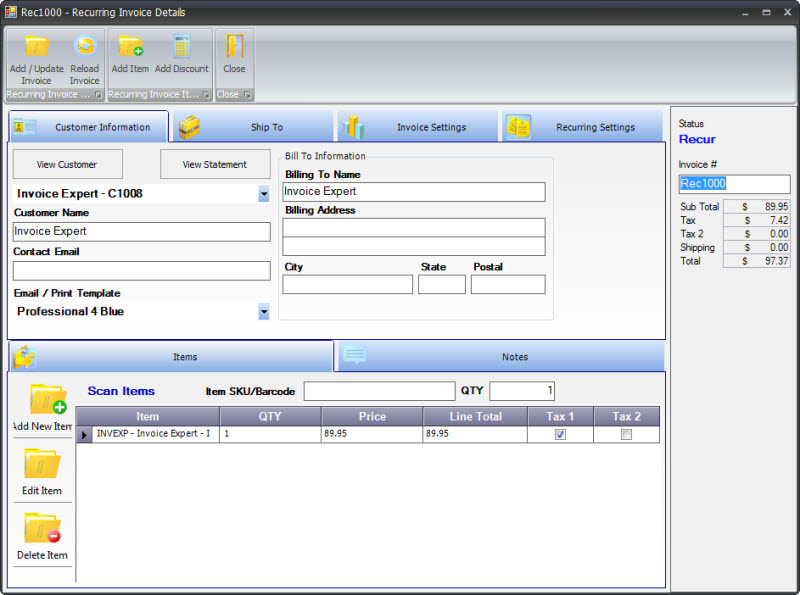Click the Line Total column header
The width and height of the screenshot is (800, 595).
[476, 416]
